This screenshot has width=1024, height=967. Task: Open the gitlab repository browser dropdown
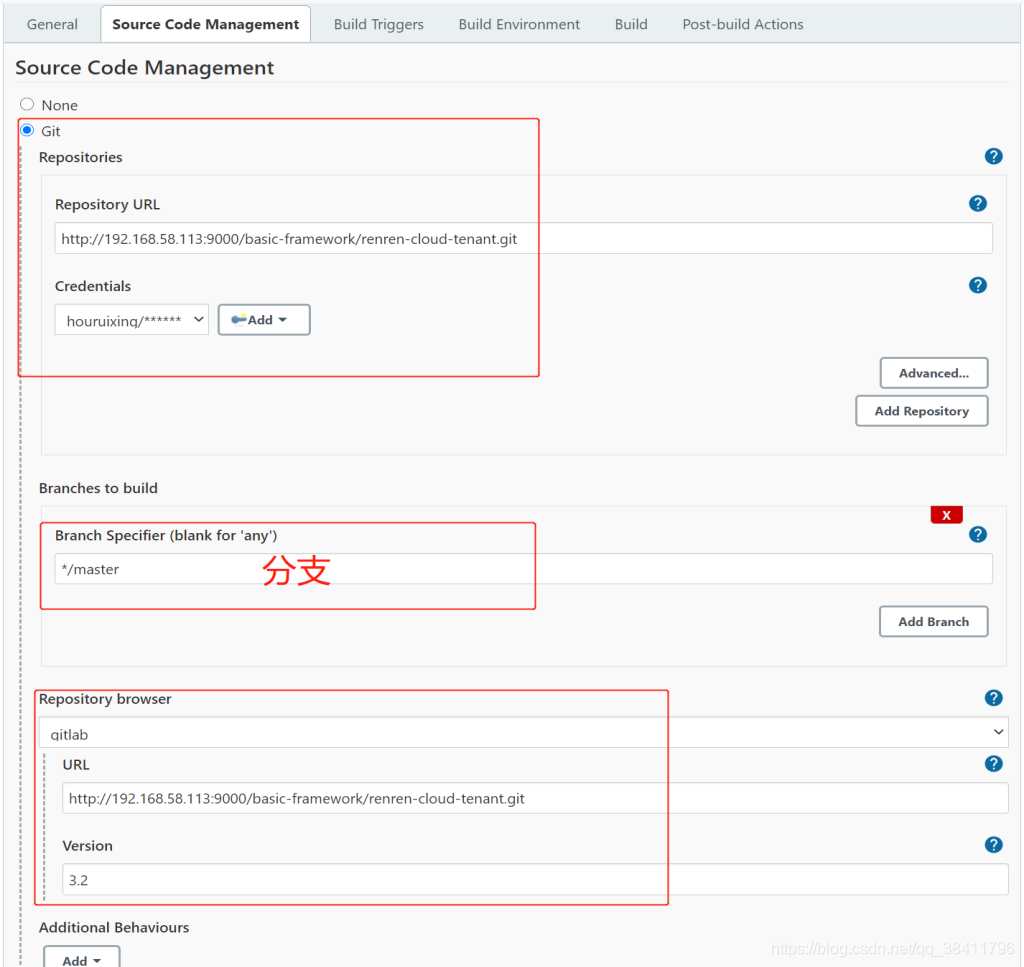coord(523,734)
